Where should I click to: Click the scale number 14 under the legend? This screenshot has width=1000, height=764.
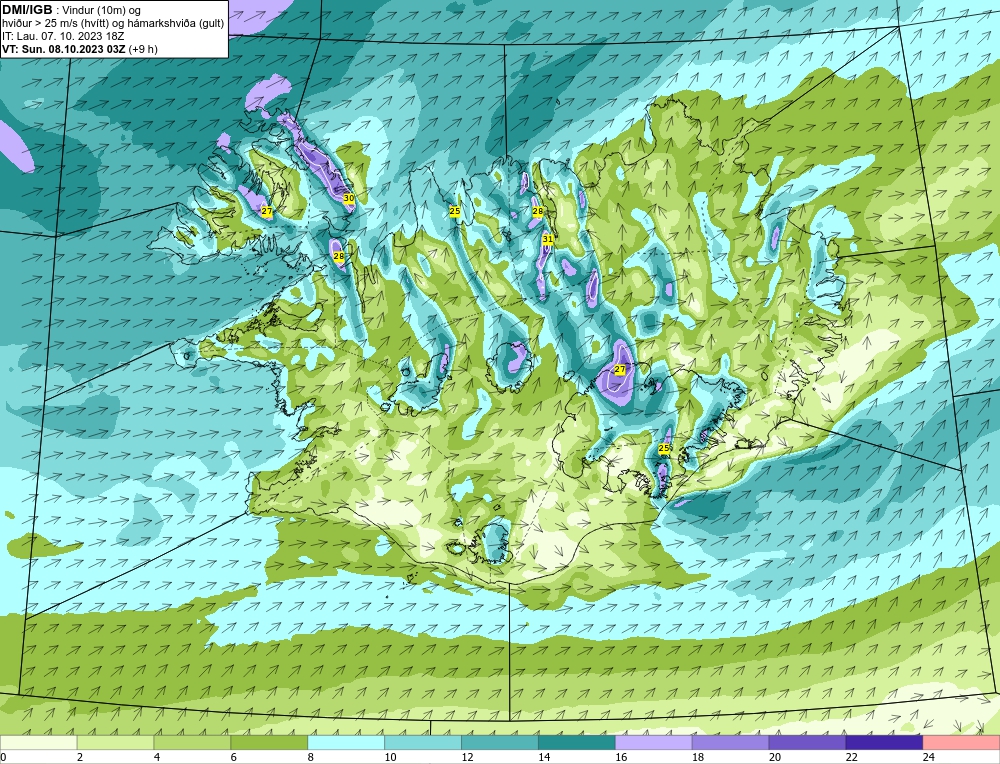[544, 757]
